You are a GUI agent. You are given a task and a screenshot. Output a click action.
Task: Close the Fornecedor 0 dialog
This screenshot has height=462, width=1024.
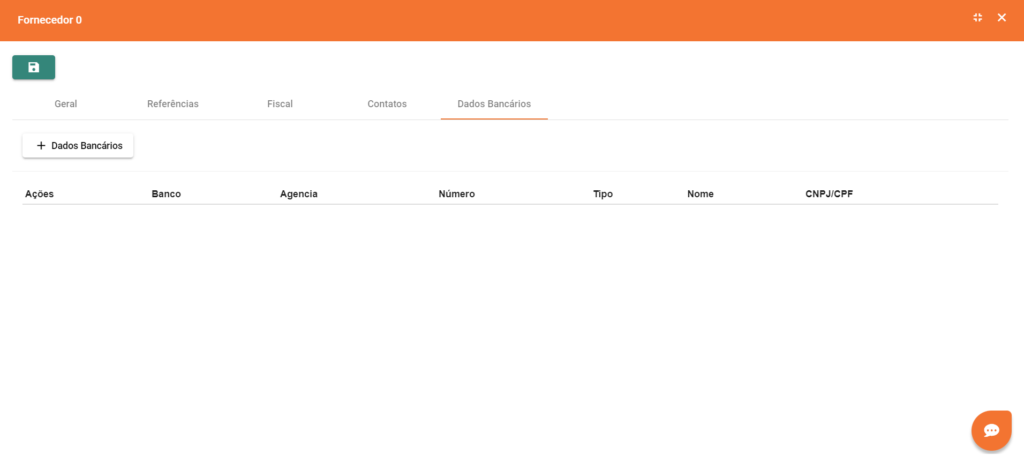[1001, 18]
